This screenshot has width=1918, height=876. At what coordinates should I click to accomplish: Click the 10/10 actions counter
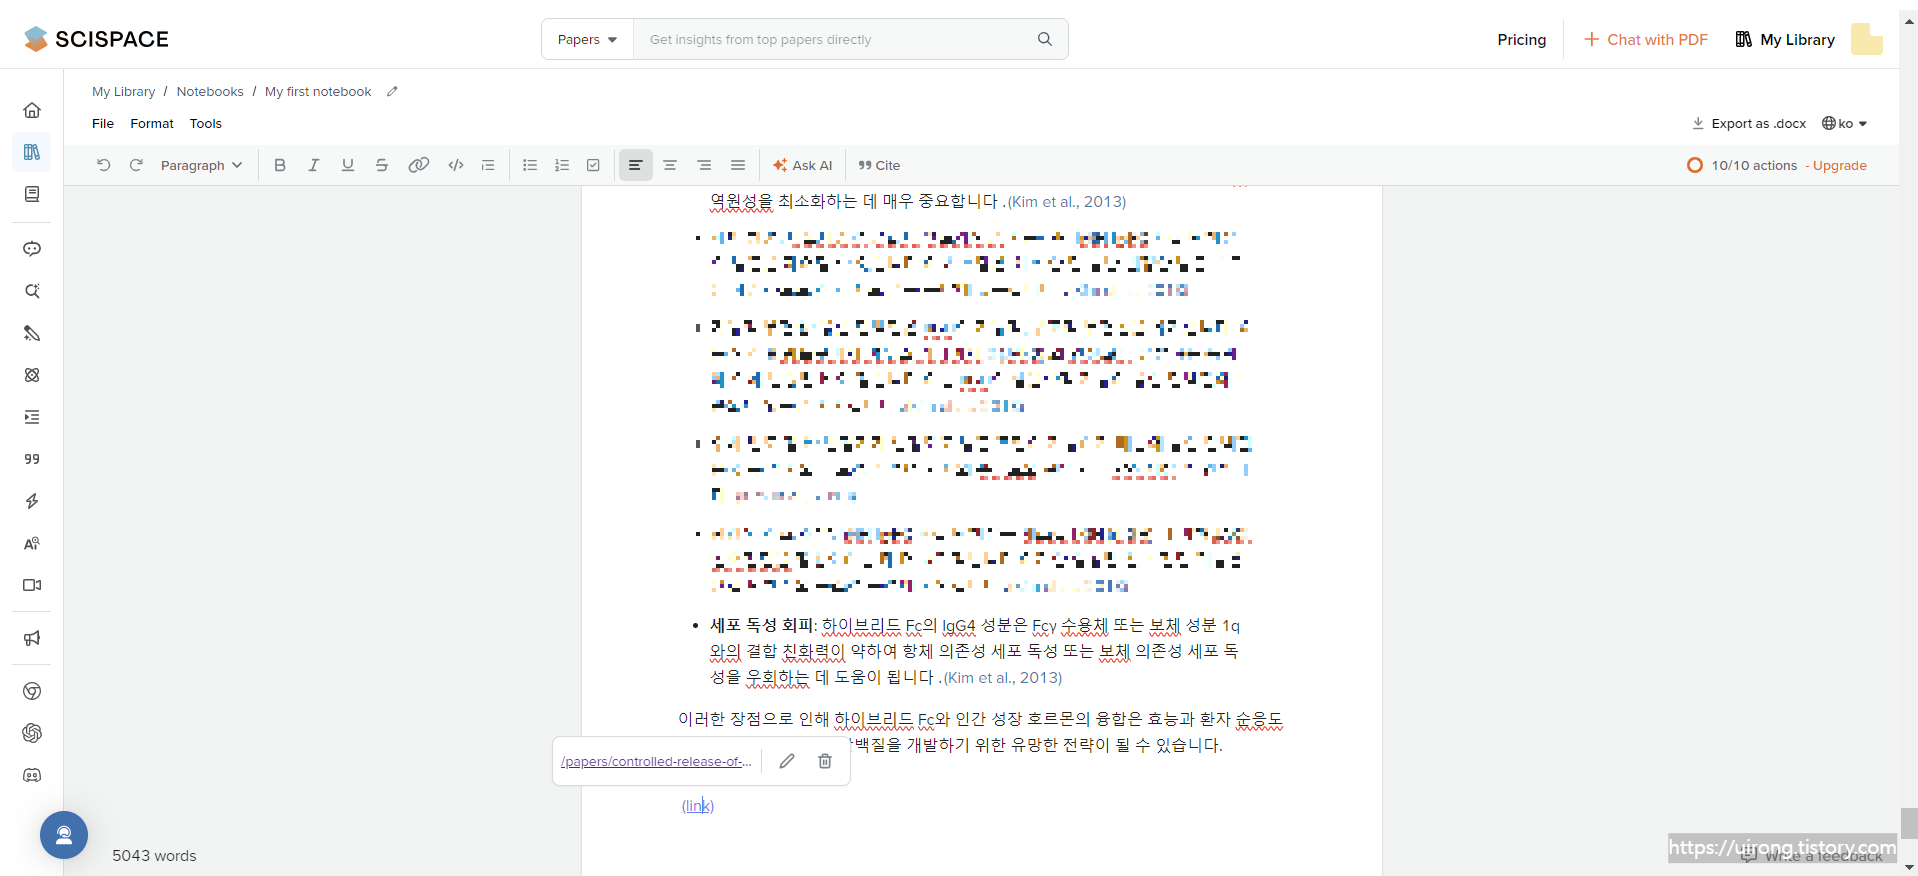coord(1742,165)
